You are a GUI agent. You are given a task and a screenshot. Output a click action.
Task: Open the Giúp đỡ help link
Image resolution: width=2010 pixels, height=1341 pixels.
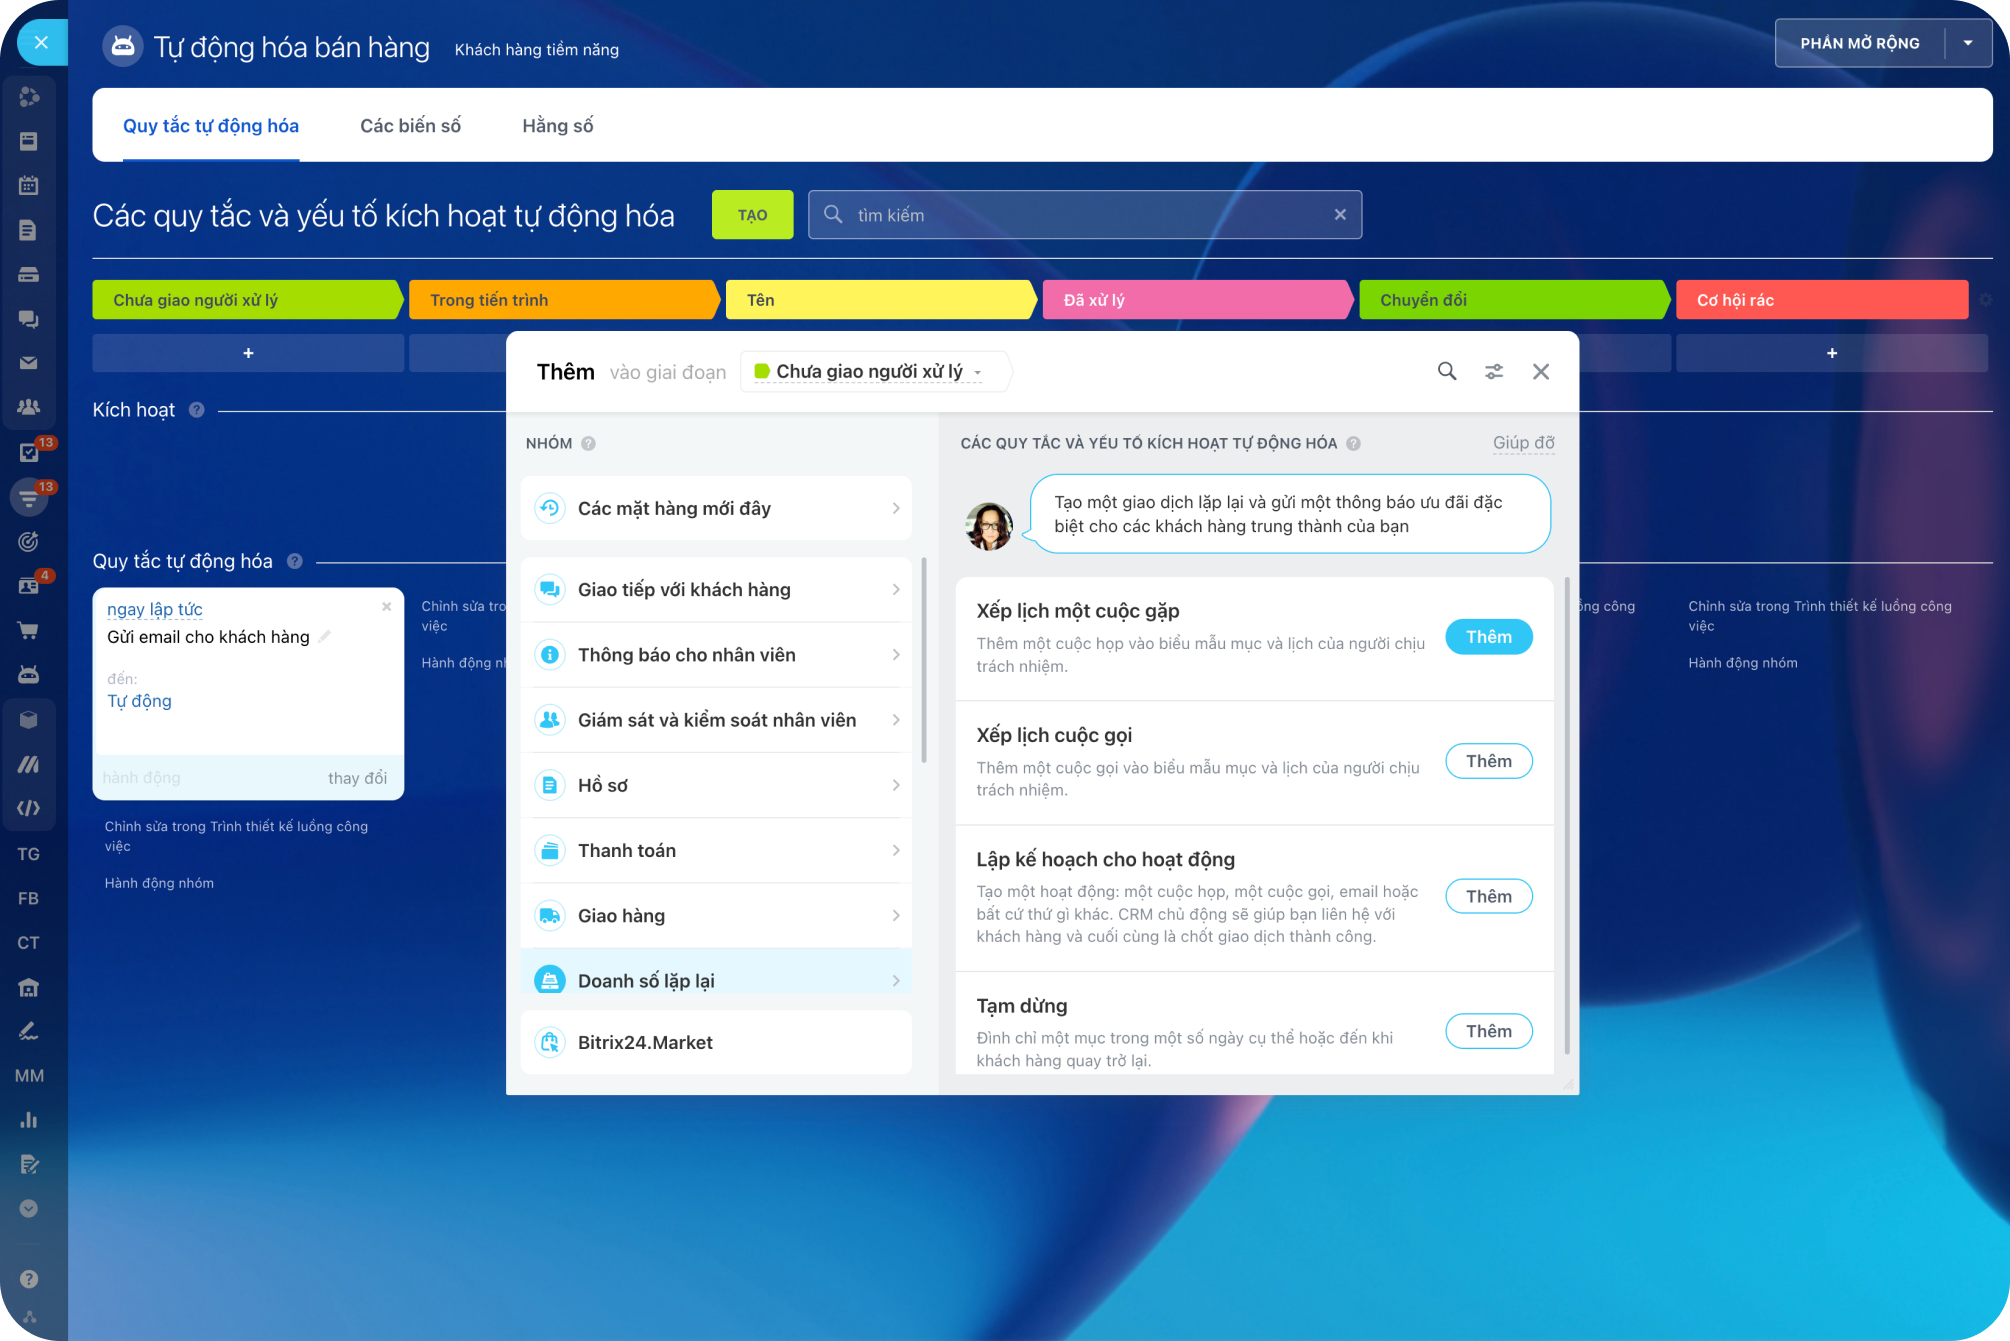1522,443
